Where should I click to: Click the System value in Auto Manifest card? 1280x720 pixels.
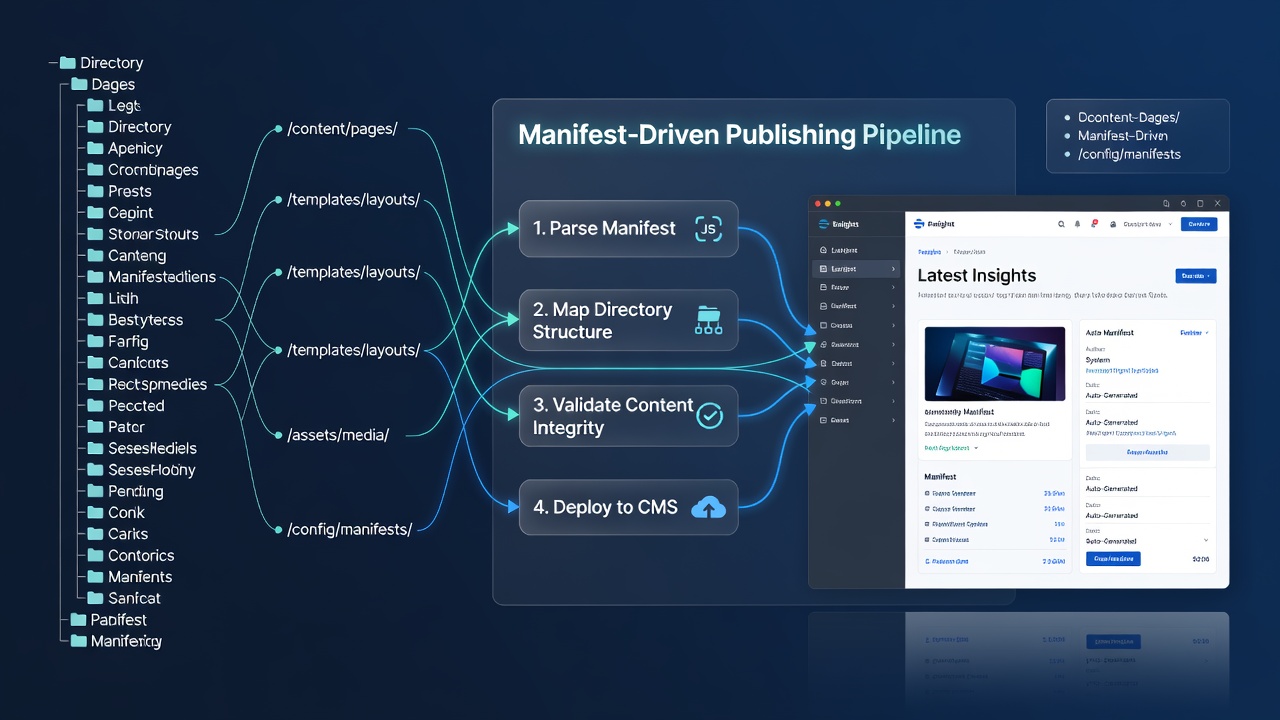coord(1098,360)
